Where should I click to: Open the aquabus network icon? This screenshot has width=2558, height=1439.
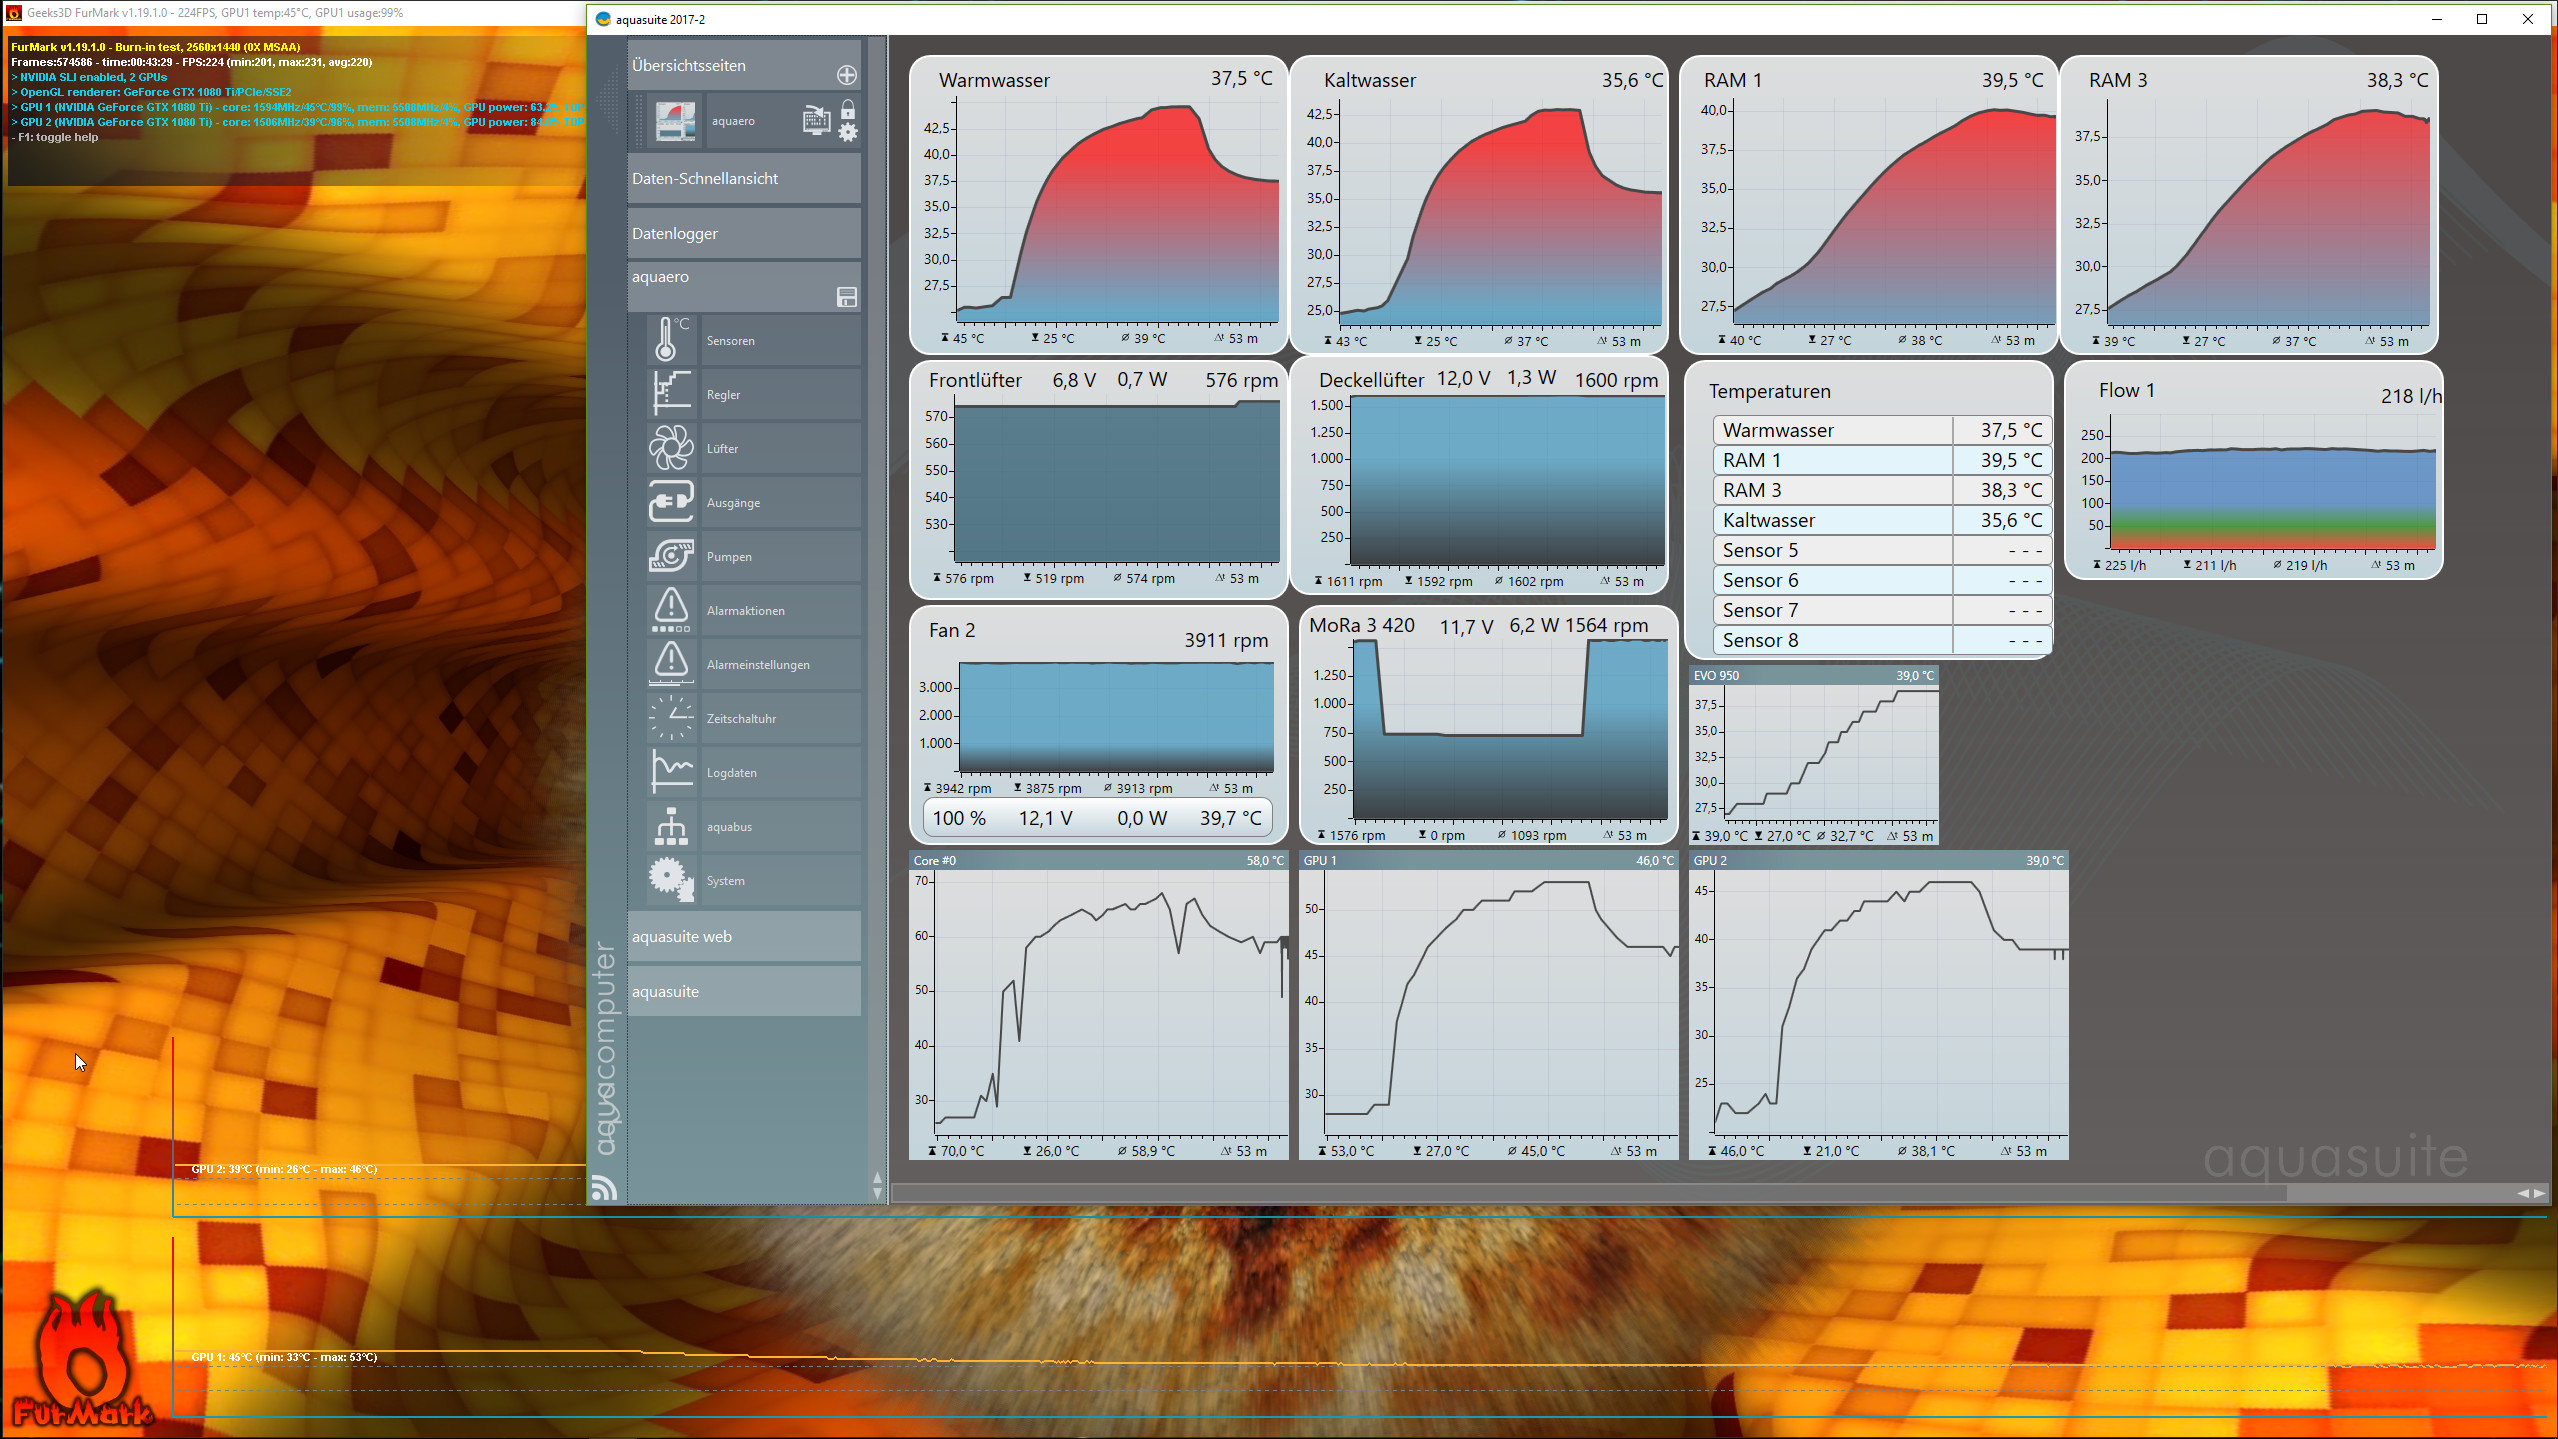pyautogui.click(x=670, y=826)
